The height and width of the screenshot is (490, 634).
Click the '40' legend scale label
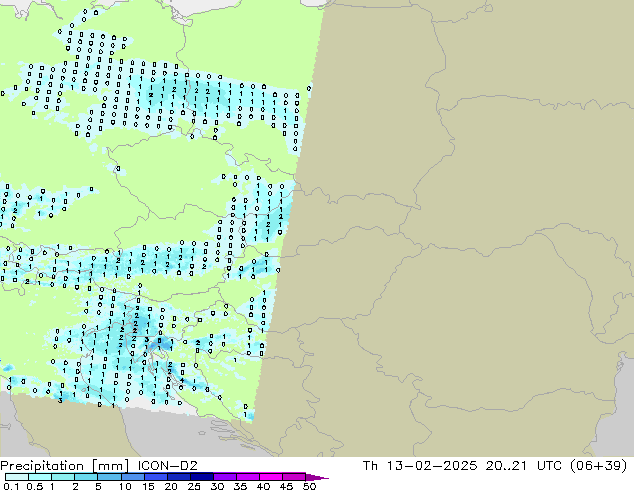pos(263,486)
